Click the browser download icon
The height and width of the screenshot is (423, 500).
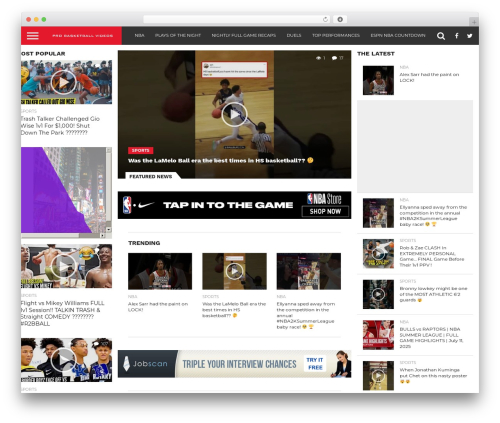pyautogui.click(x=340, y=20)
